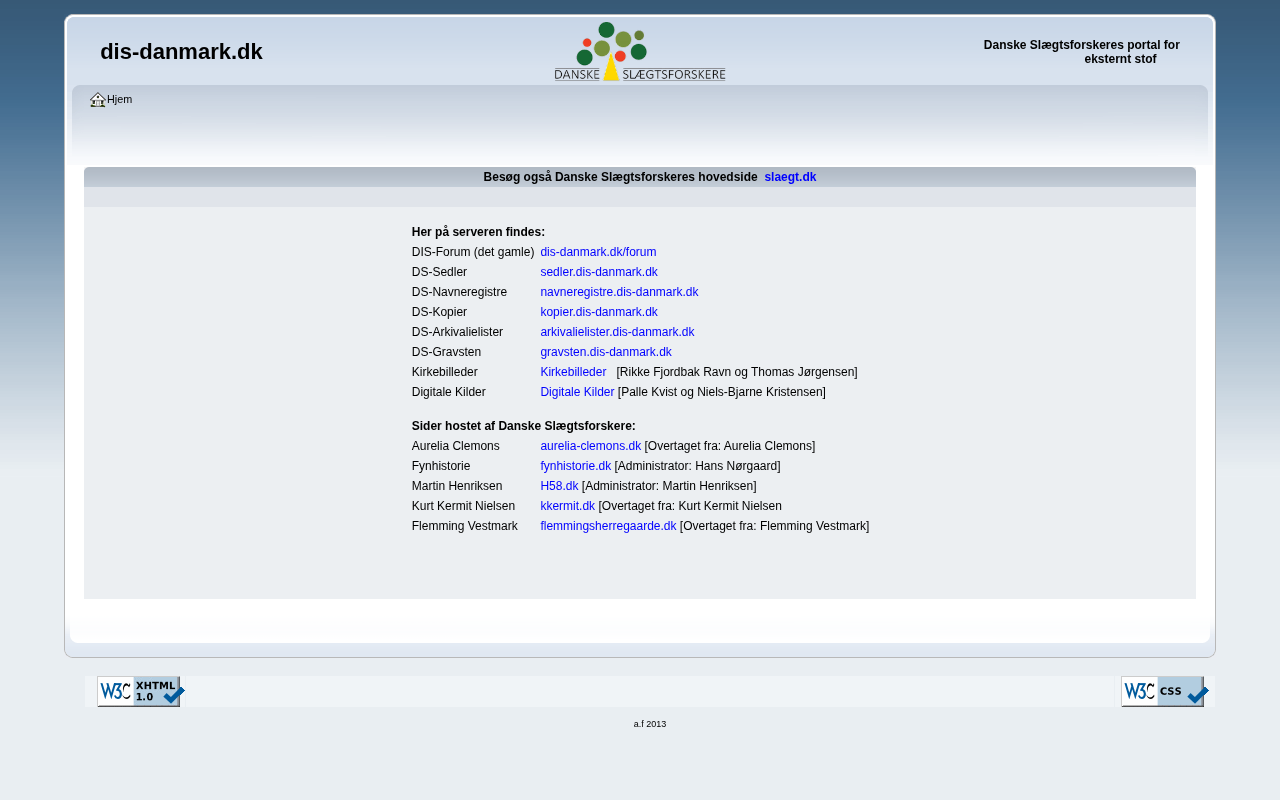Open sedler.dis-danmark.dk link
Viewport: 1280px width, 800px height.
point(599,272)
